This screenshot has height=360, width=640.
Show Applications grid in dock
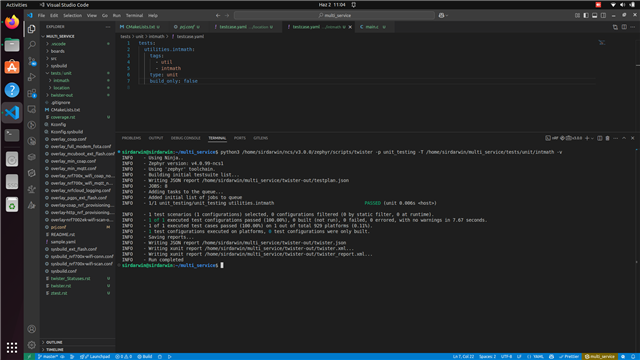tap(12, 347)
